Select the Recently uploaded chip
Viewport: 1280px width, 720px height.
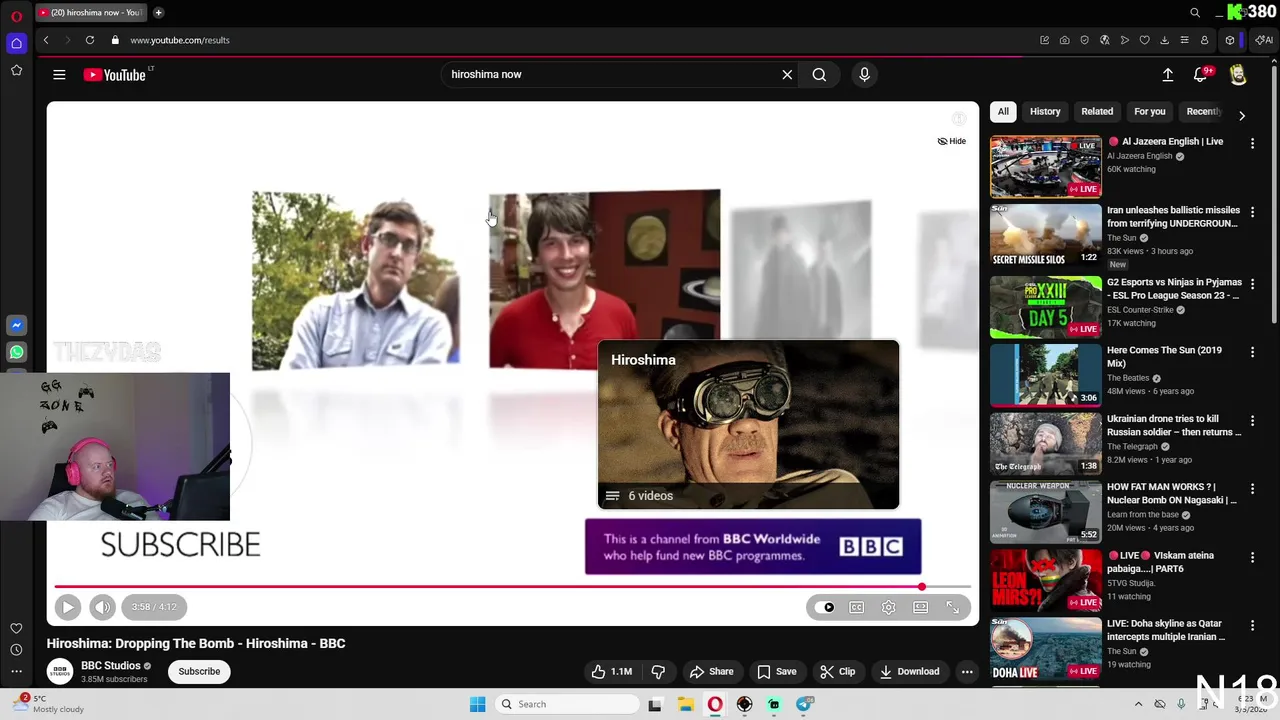pyautogui.click(x=1203, y=112)
